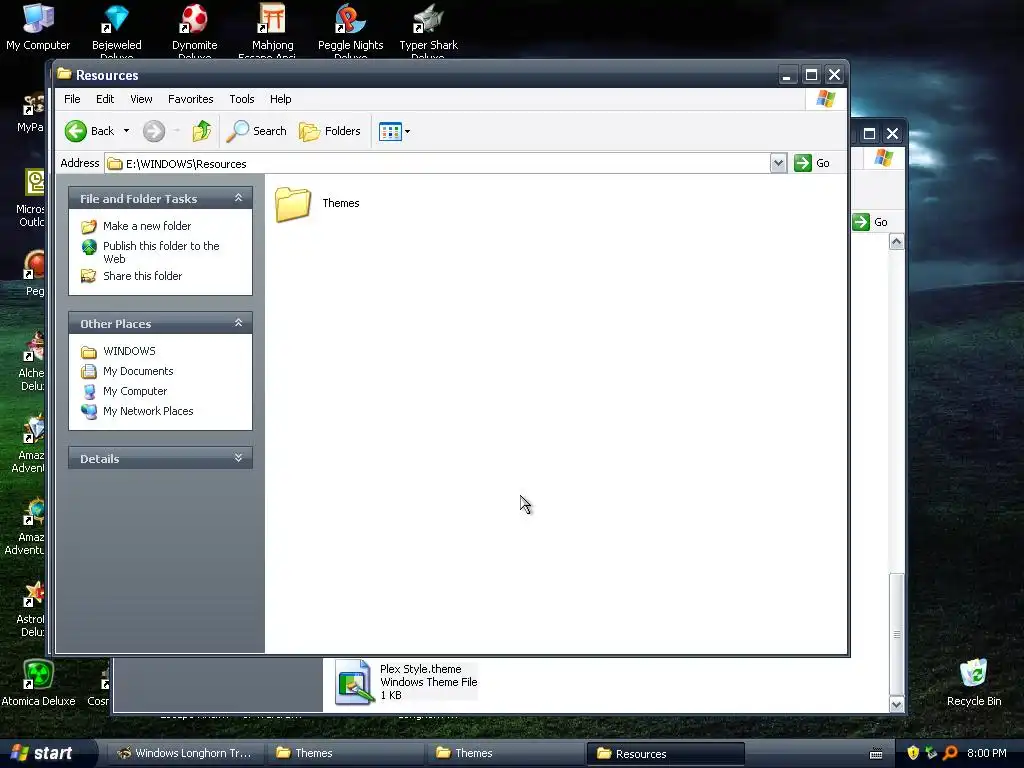Click Go in the Resources window

click(812, 163)
